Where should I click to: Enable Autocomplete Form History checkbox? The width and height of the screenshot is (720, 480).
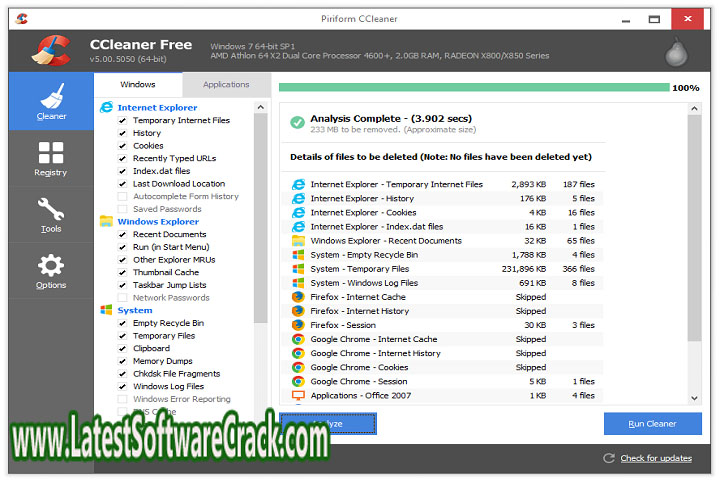point(122,196)
